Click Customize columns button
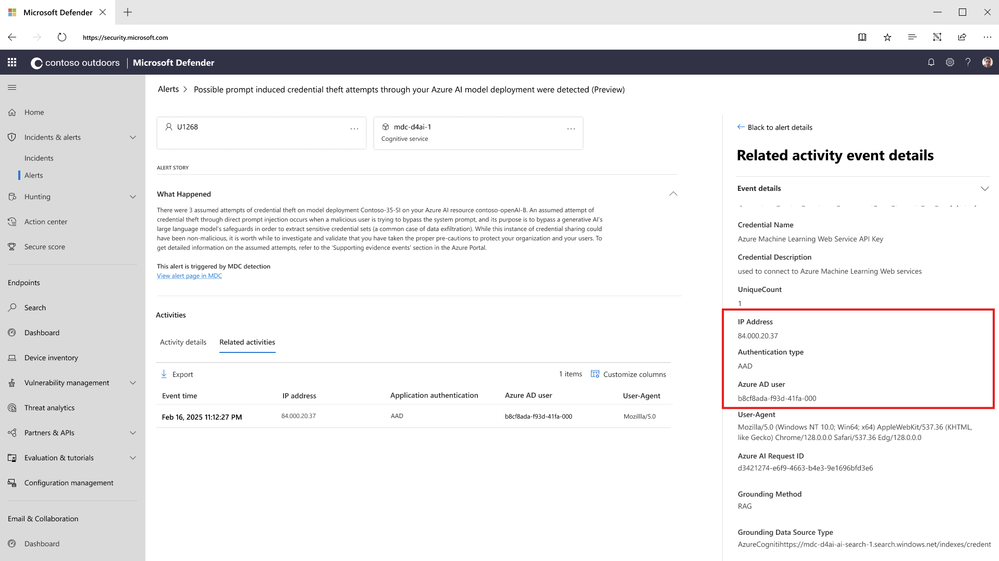Screen dimensions: 999x561 (x=628, y=374)
